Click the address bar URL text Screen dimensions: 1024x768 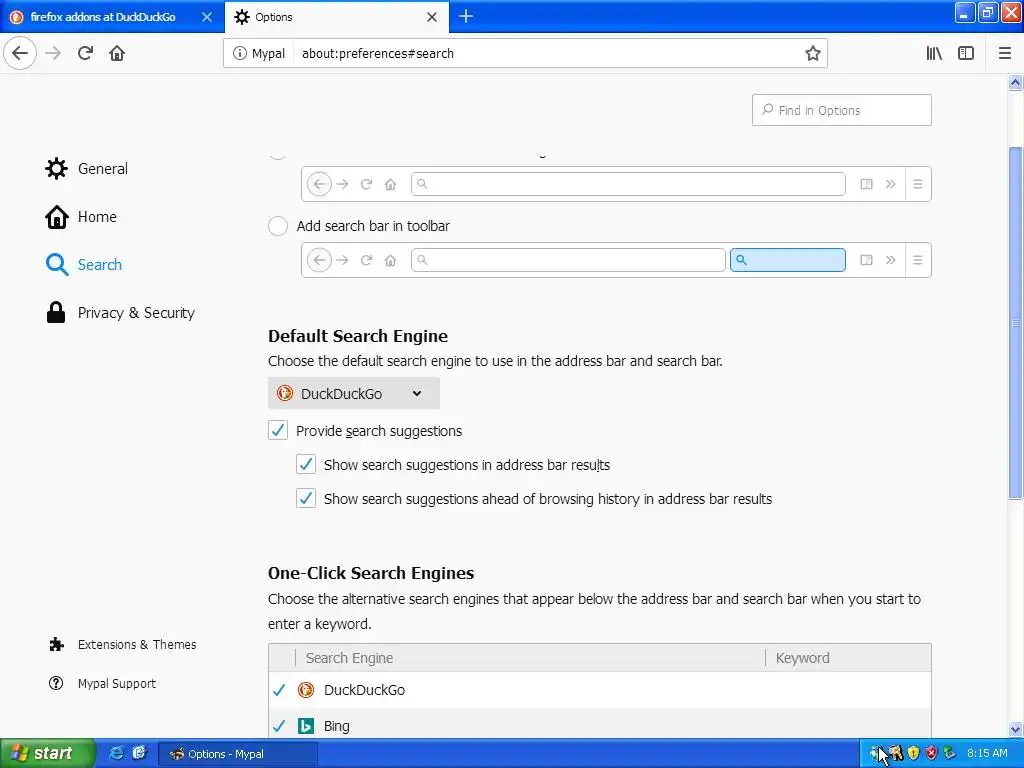377,54
